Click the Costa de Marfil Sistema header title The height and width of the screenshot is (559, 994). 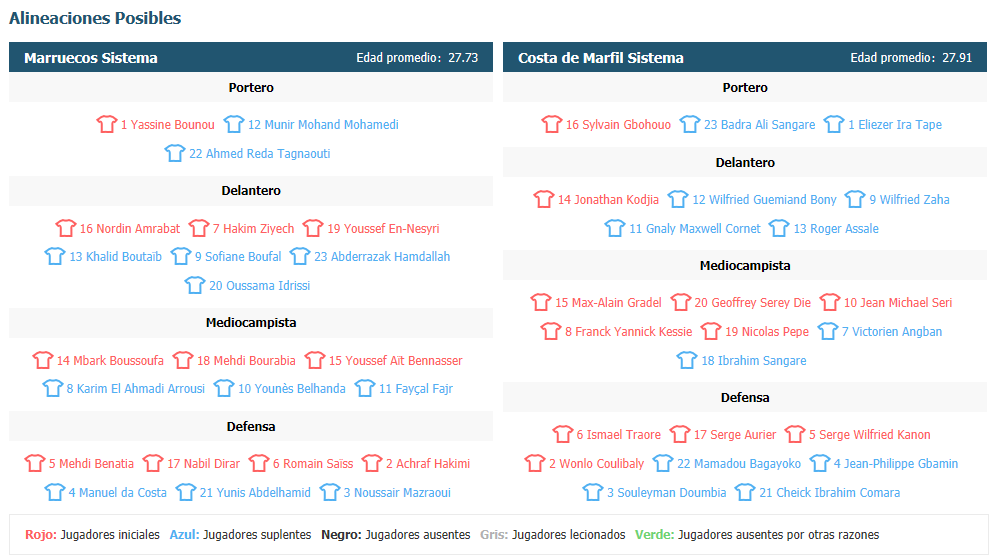point(601,58)
